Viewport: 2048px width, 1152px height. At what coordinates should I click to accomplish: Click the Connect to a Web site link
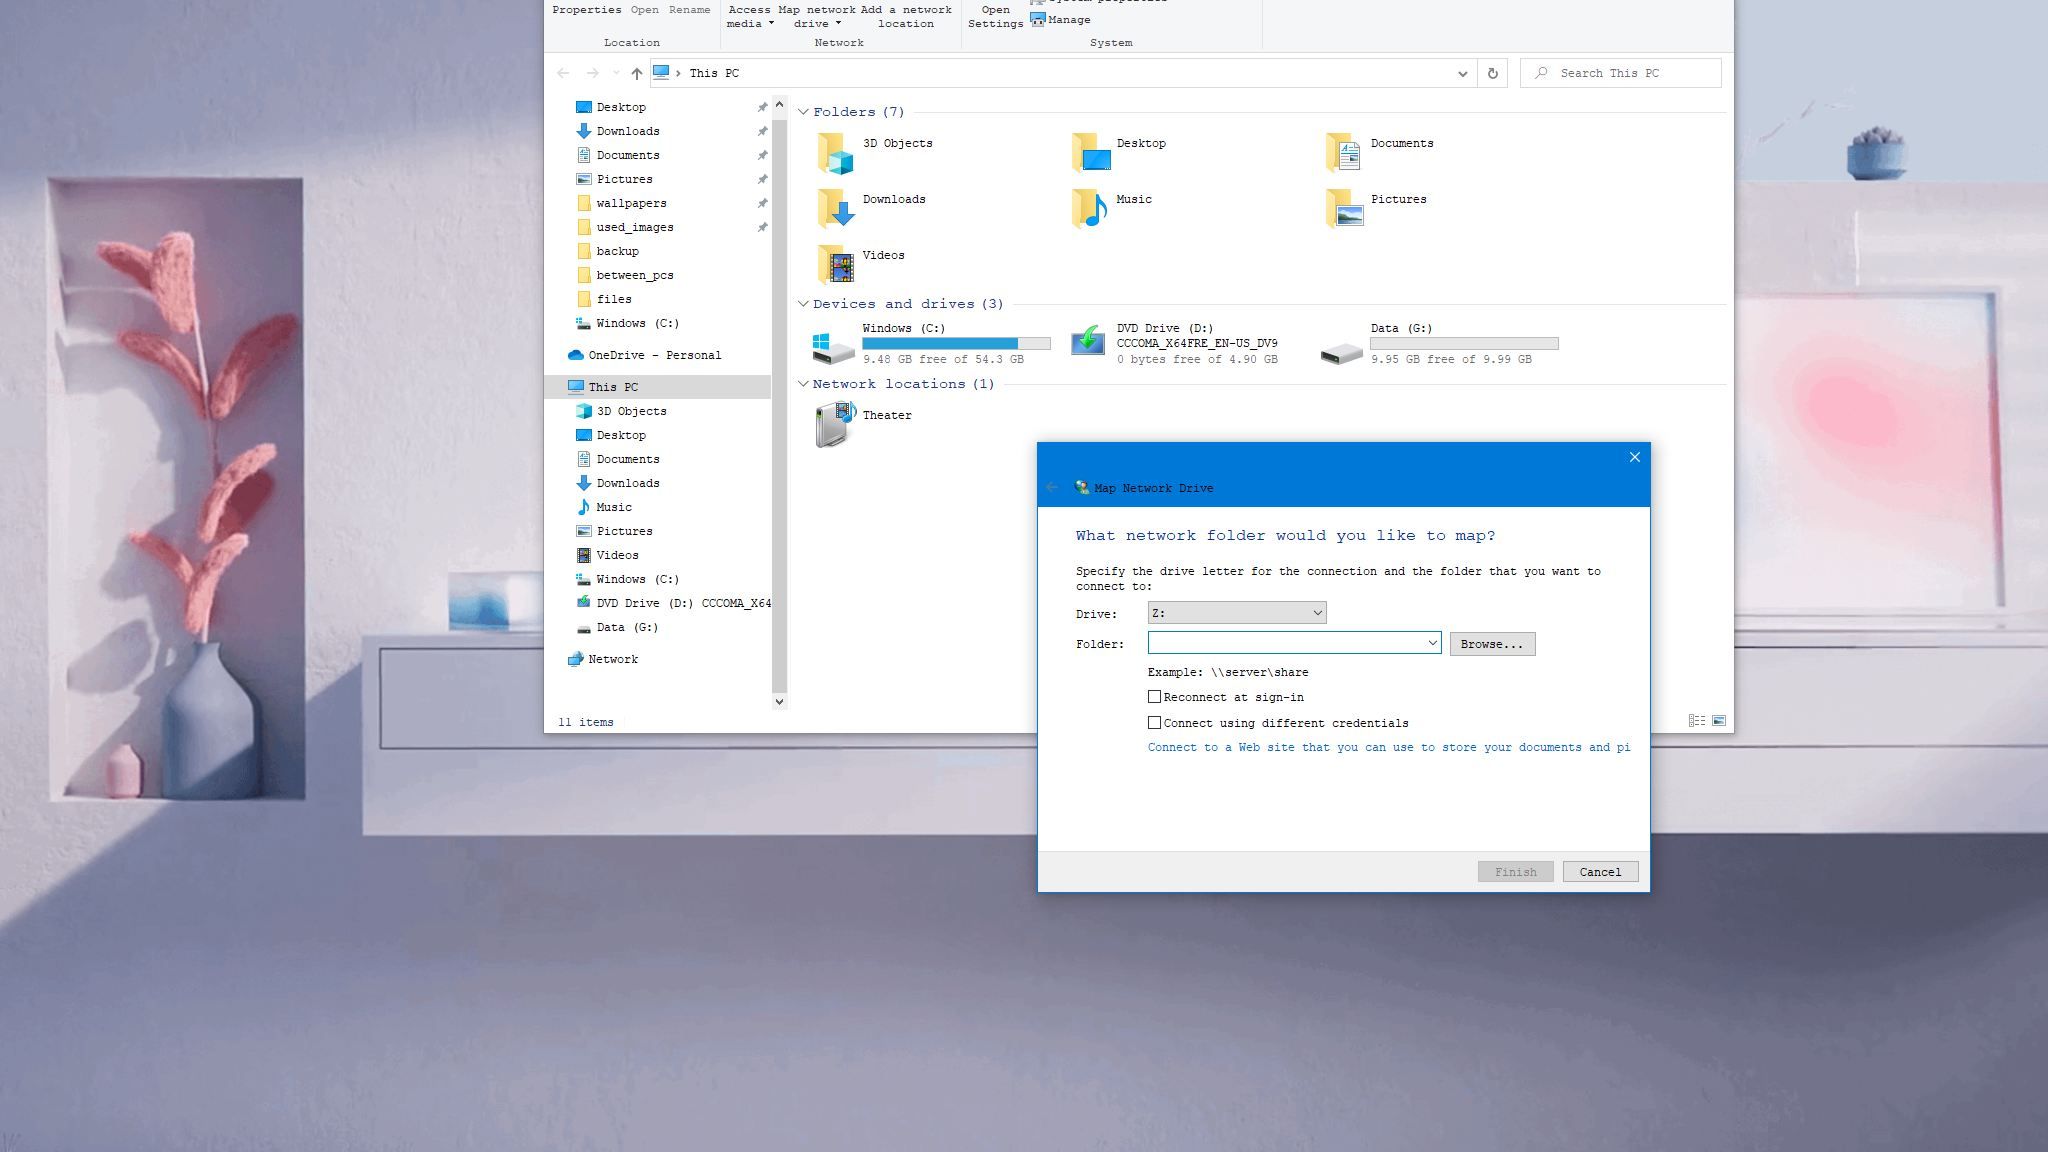[1388, 748]
